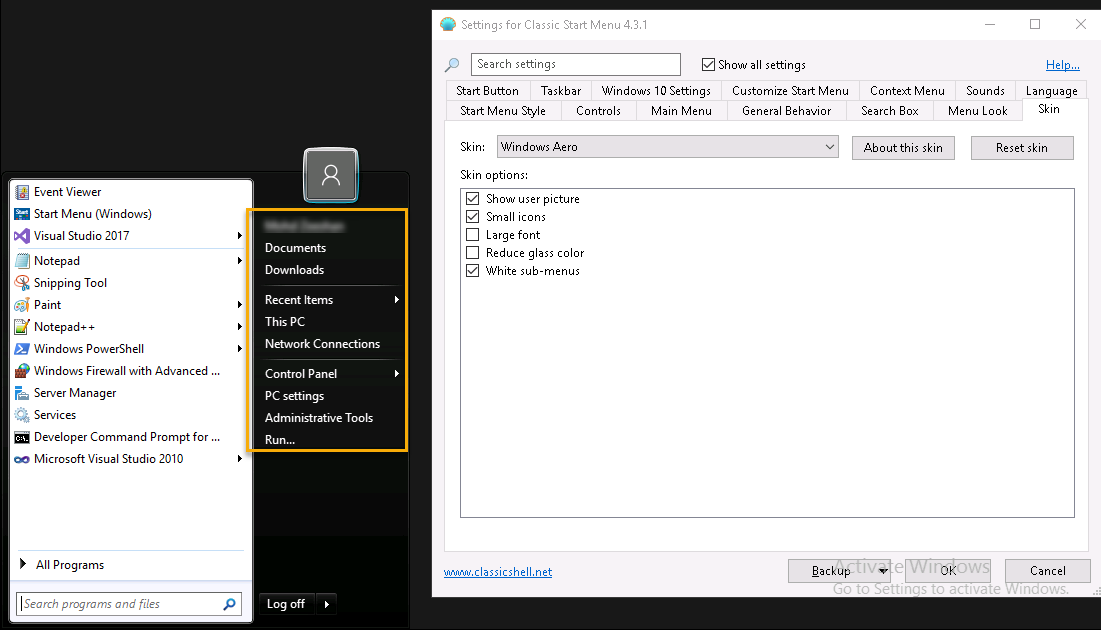Expand the Recent Items submenu arrow
The width and height of the screenshot is (1101, 630).
pyautogui.click(x=397, y=300)
